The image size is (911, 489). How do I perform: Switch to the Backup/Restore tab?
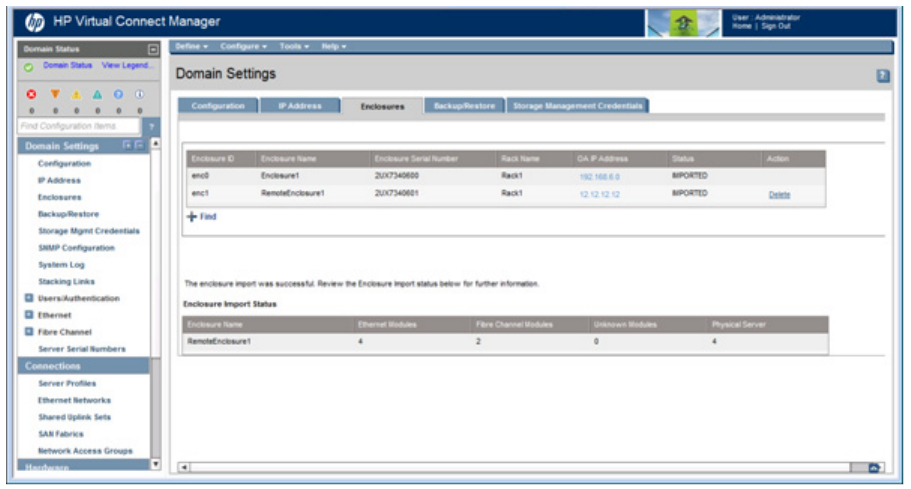[x=464, y=106]
